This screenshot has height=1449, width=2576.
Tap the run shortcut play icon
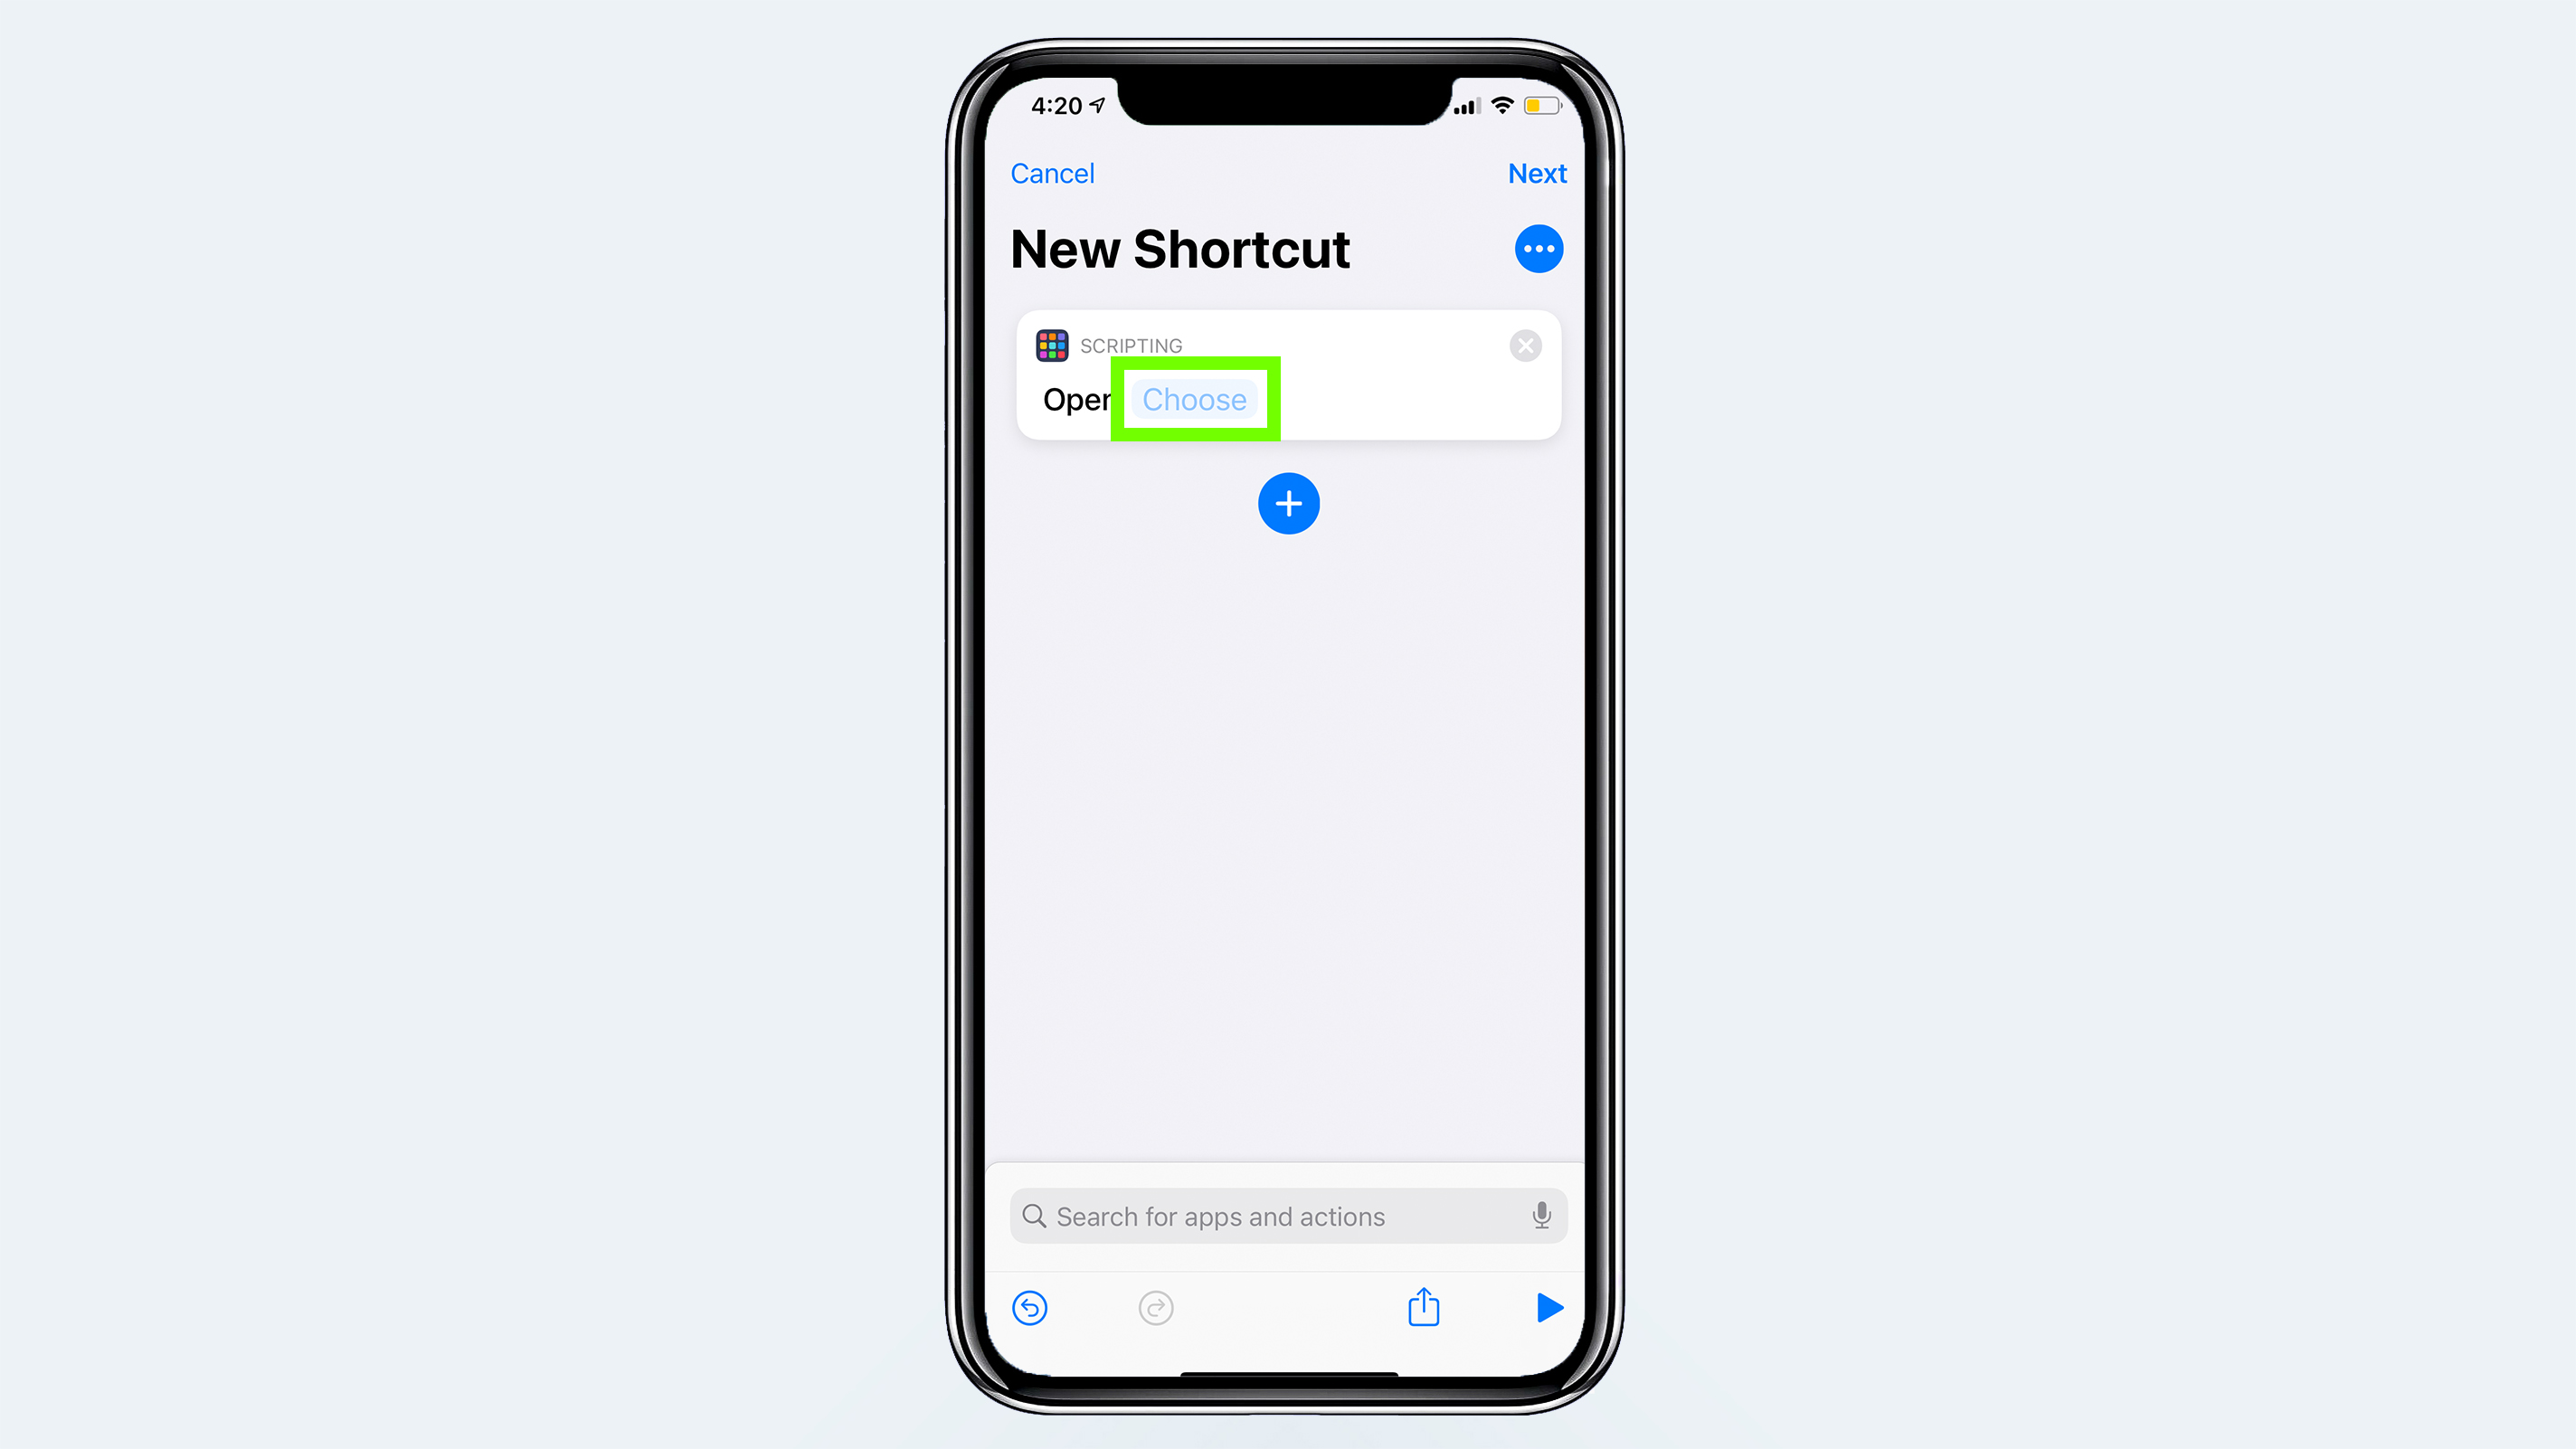[1547, 1308]
